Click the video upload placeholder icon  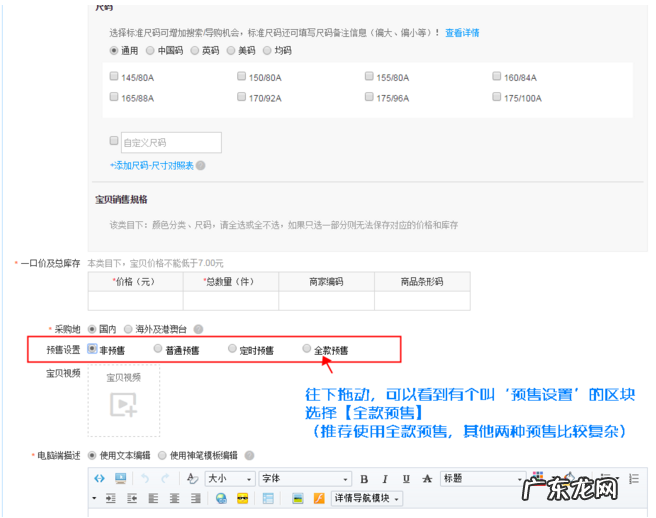123,405
